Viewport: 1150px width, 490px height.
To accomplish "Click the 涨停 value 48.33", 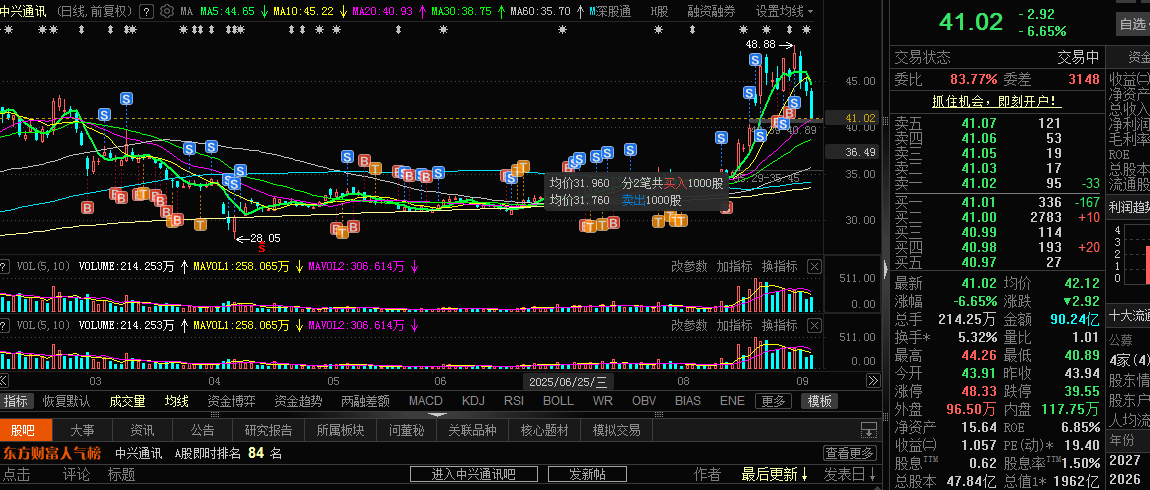I will (978, 391).
